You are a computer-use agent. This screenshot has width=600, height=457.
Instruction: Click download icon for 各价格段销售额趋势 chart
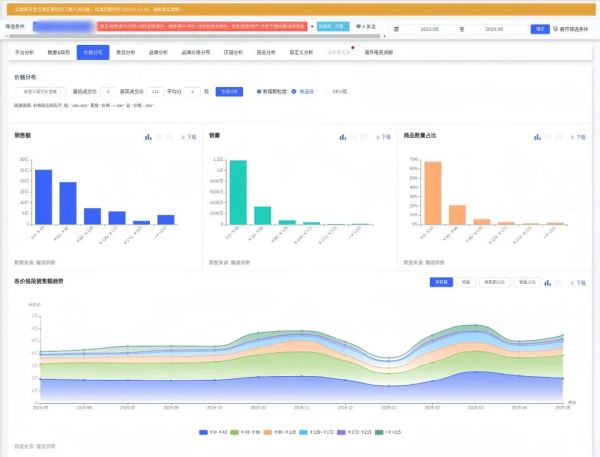(577, 283)
